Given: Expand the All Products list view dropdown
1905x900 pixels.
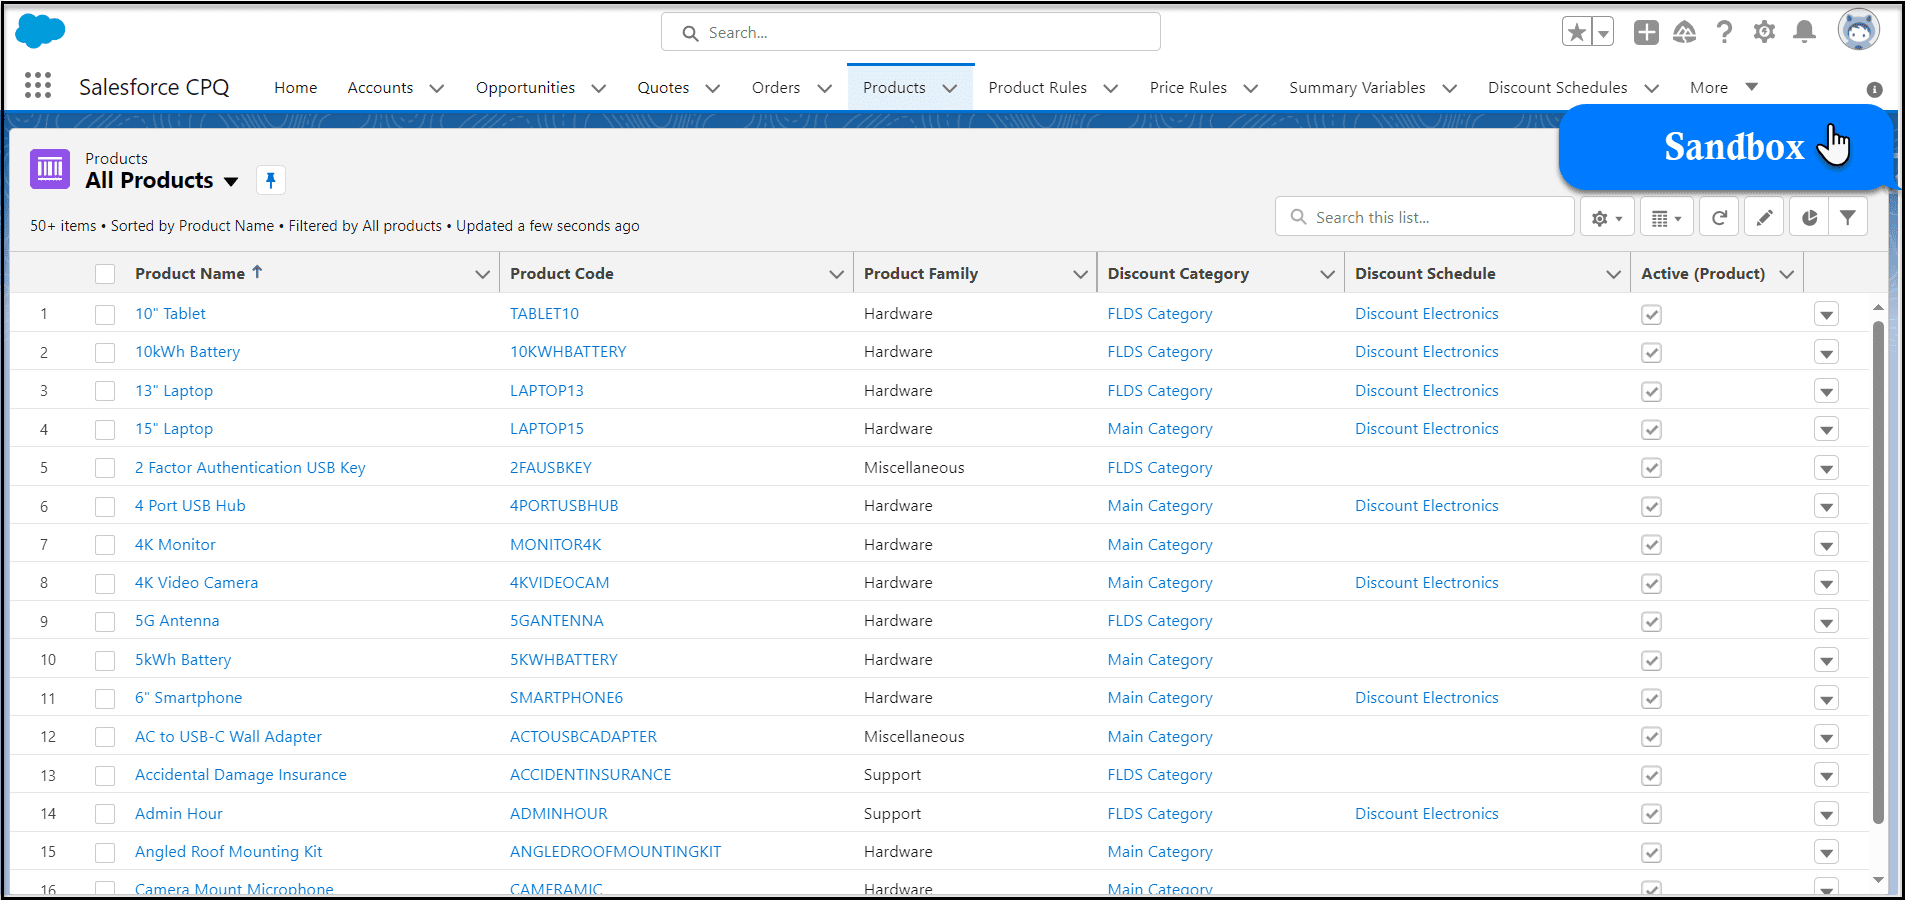Looking at the screenshot, I should click(231, 181).
